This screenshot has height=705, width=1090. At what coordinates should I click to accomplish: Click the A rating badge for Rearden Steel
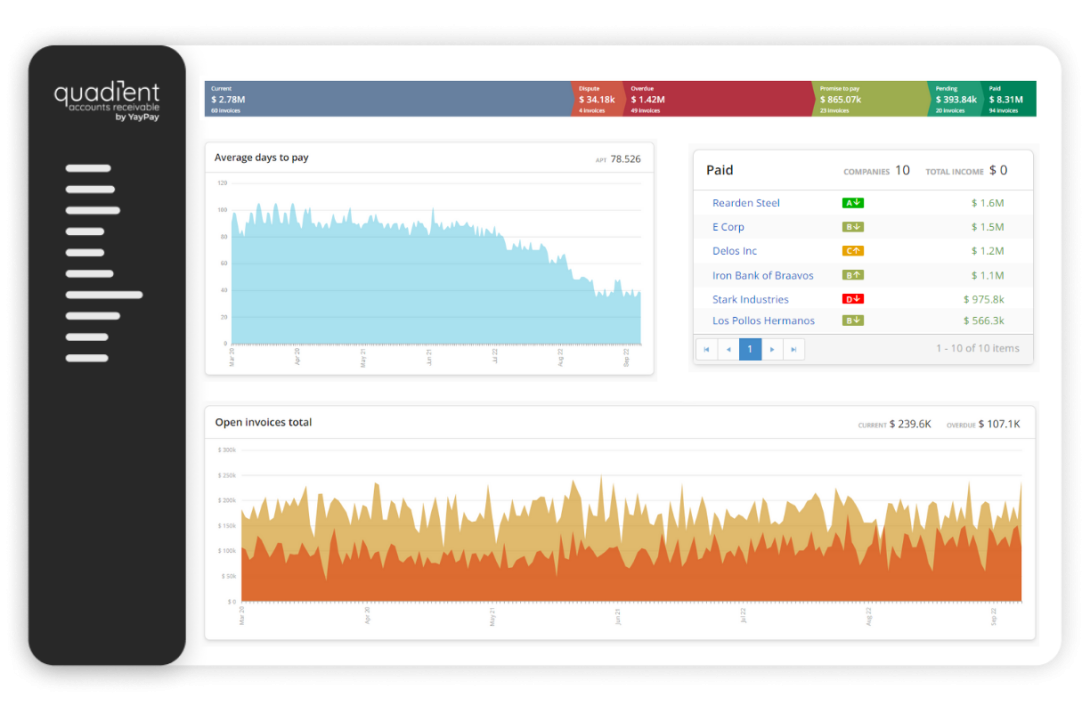852,203
